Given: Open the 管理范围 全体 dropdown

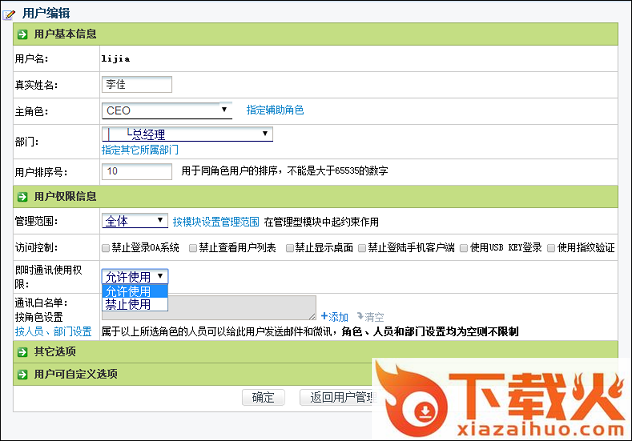Looking at the screenshot, I should point(135,221).
